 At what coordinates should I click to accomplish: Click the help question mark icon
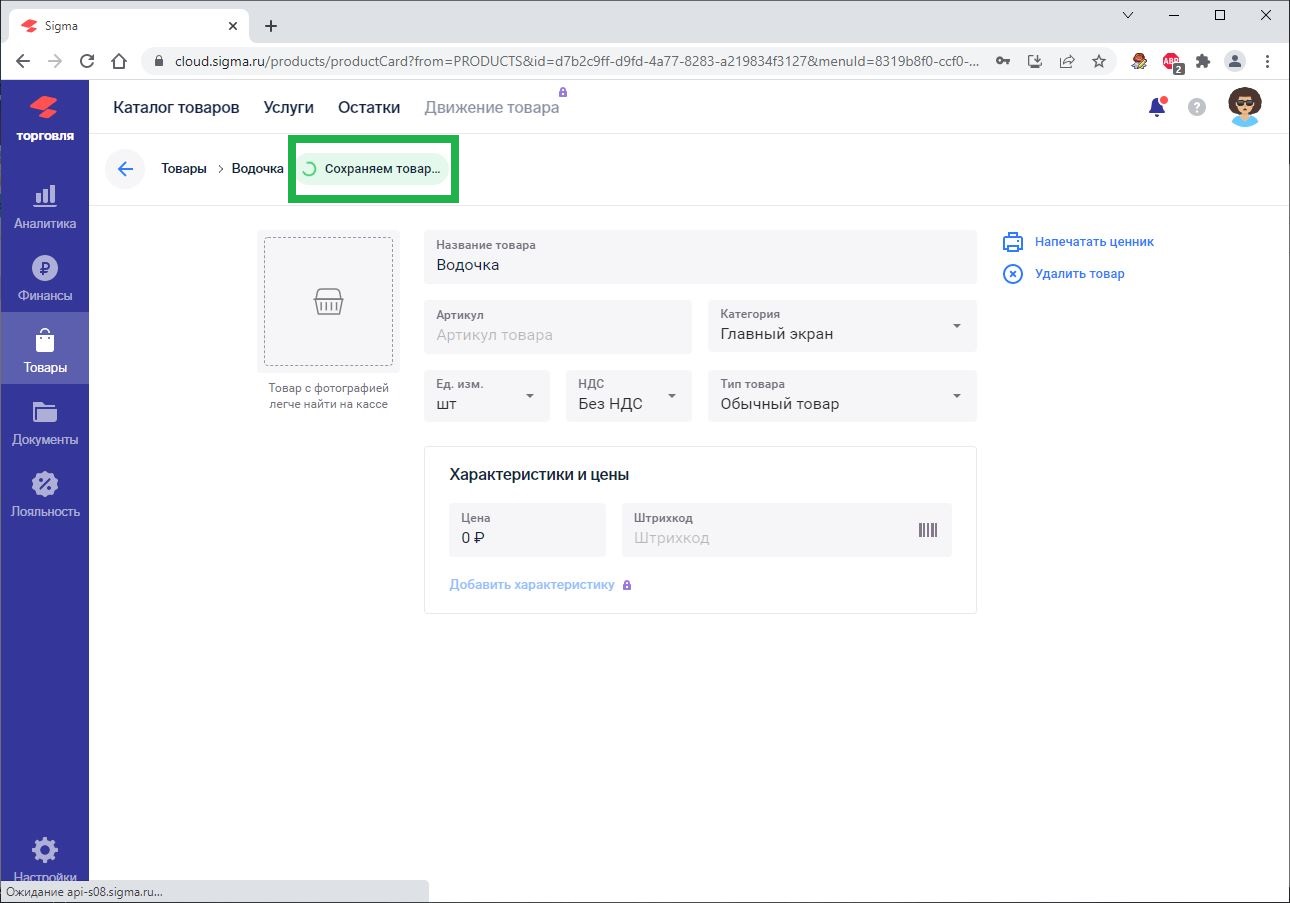(x=1197, y=107)
